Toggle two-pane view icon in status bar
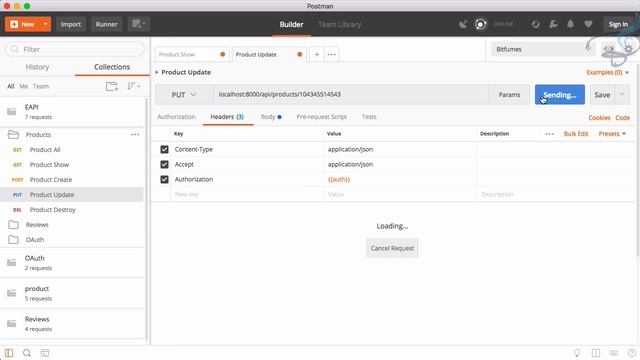 pos(596,353)
